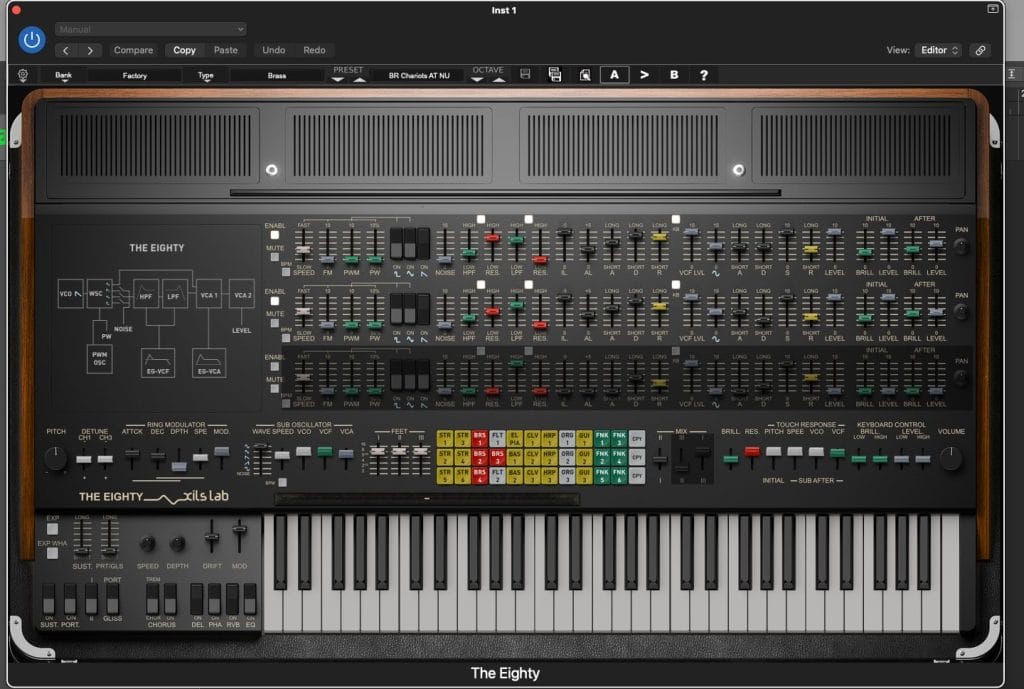Expand the Bank selector menu
Image resolution: width=1024 pixels, height=689 pixels.
[64, 76]
